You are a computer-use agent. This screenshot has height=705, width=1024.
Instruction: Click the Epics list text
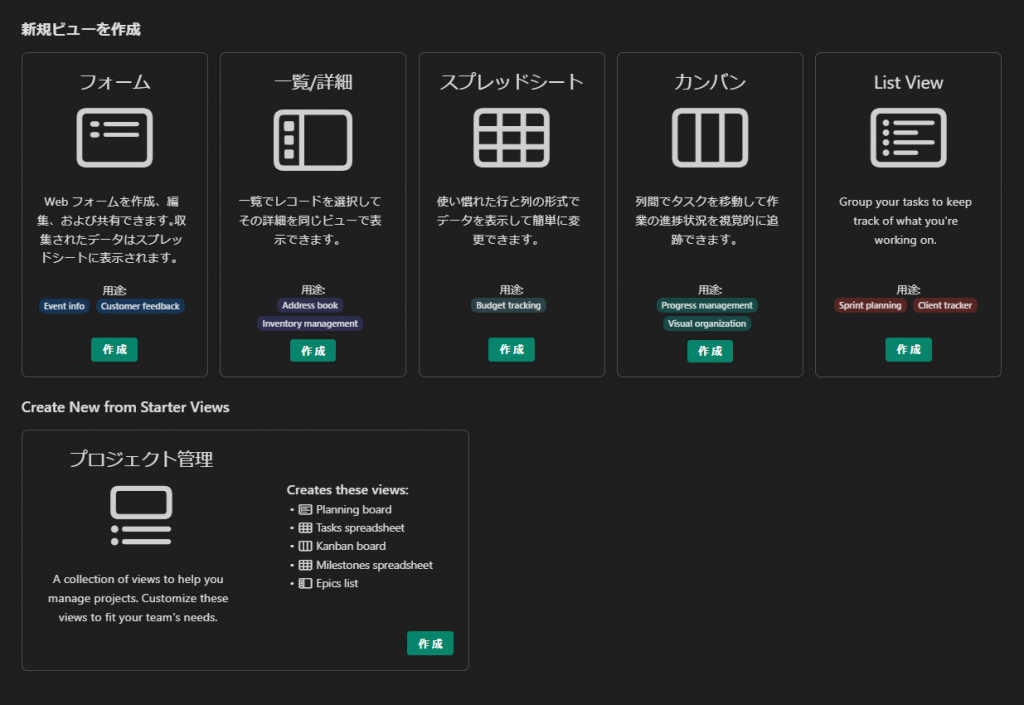tap(337, 584)
